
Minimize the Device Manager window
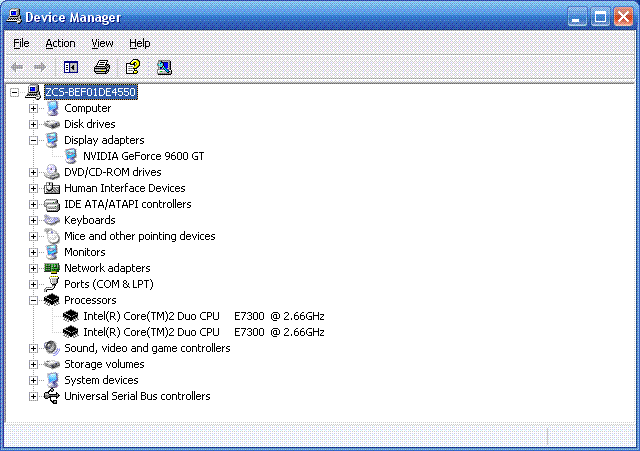[x=577, y=17]
